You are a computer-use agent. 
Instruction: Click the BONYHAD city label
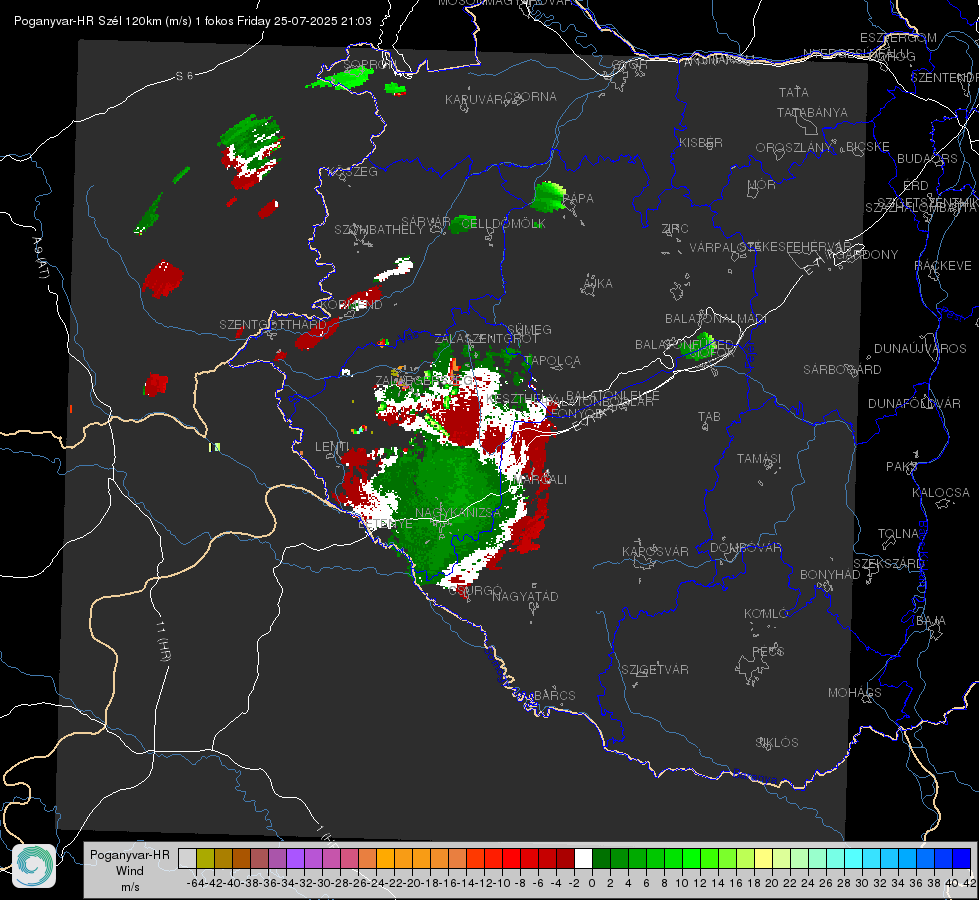click(830, 575)
